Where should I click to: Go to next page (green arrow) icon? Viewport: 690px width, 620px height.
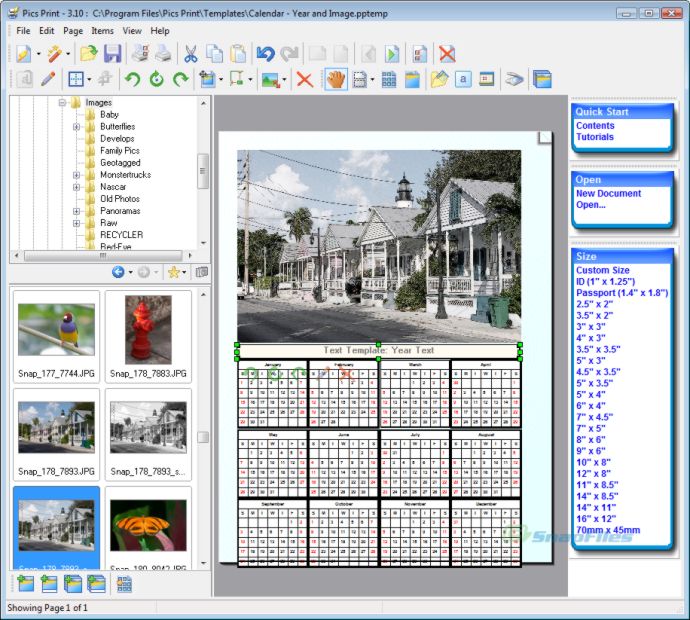[x=392, y=54]
